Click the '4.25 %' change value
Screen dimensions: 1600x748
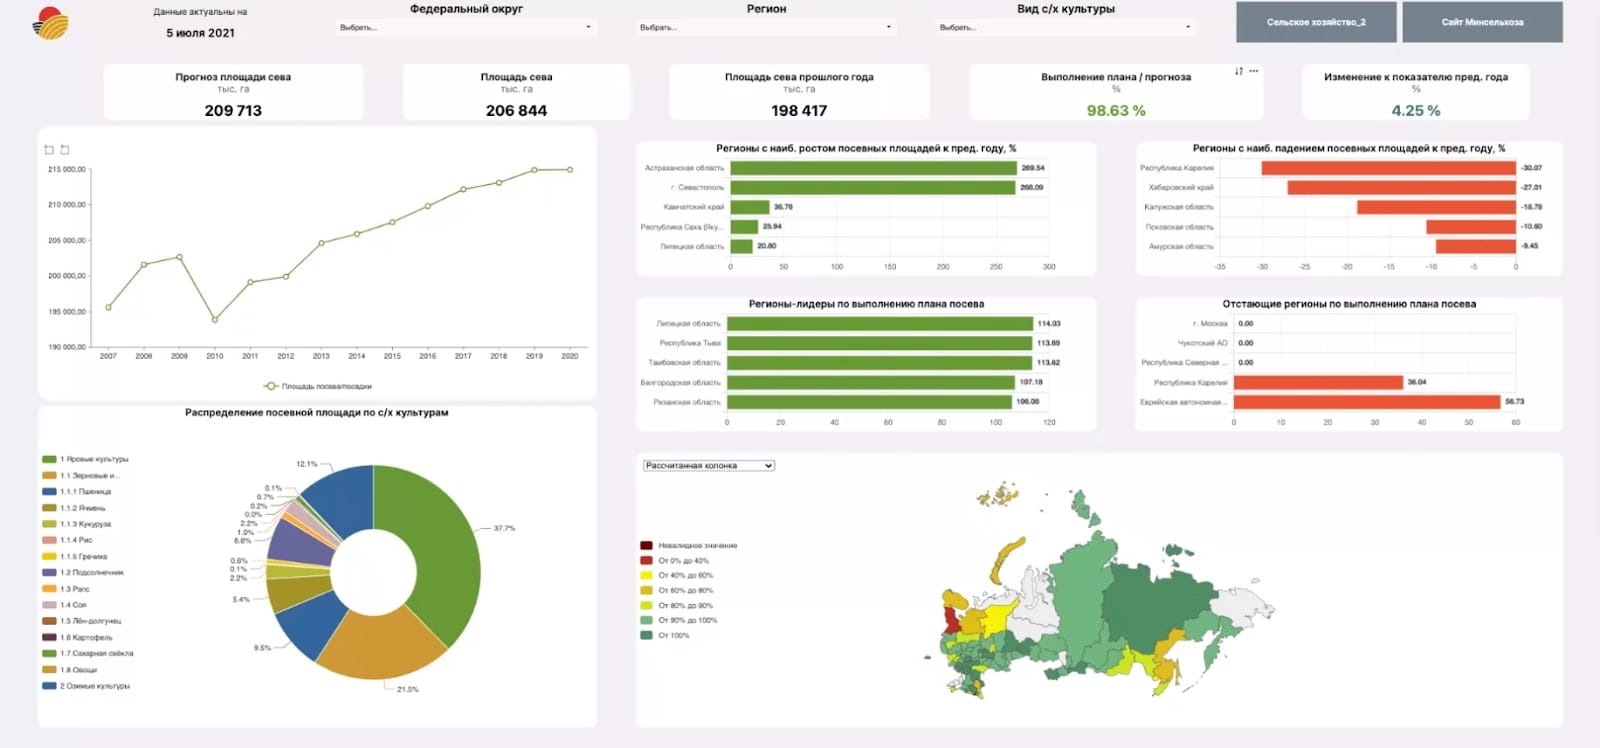pyautogui.click(x=1416, y=111)
